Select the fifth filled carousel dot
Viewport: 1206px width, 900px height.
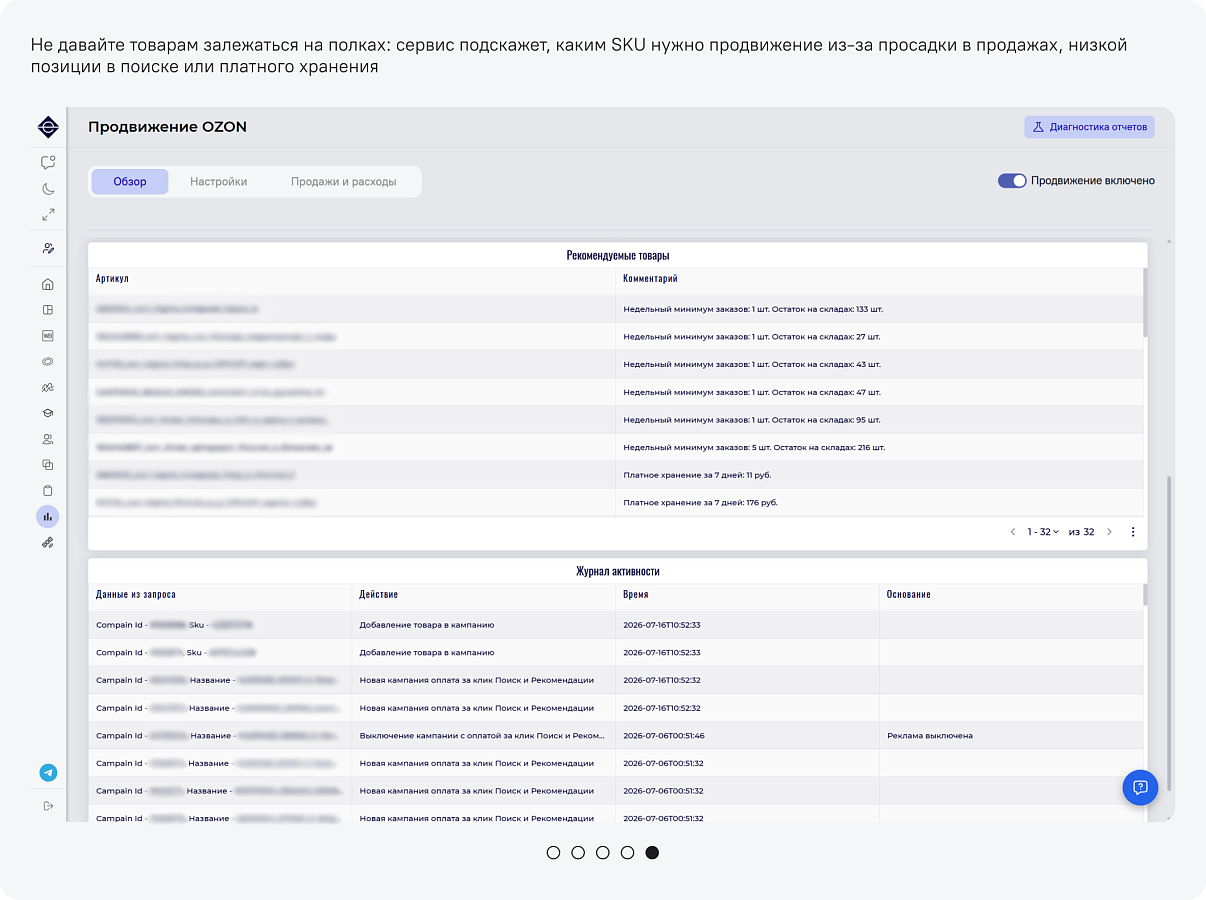click(652, 853)
